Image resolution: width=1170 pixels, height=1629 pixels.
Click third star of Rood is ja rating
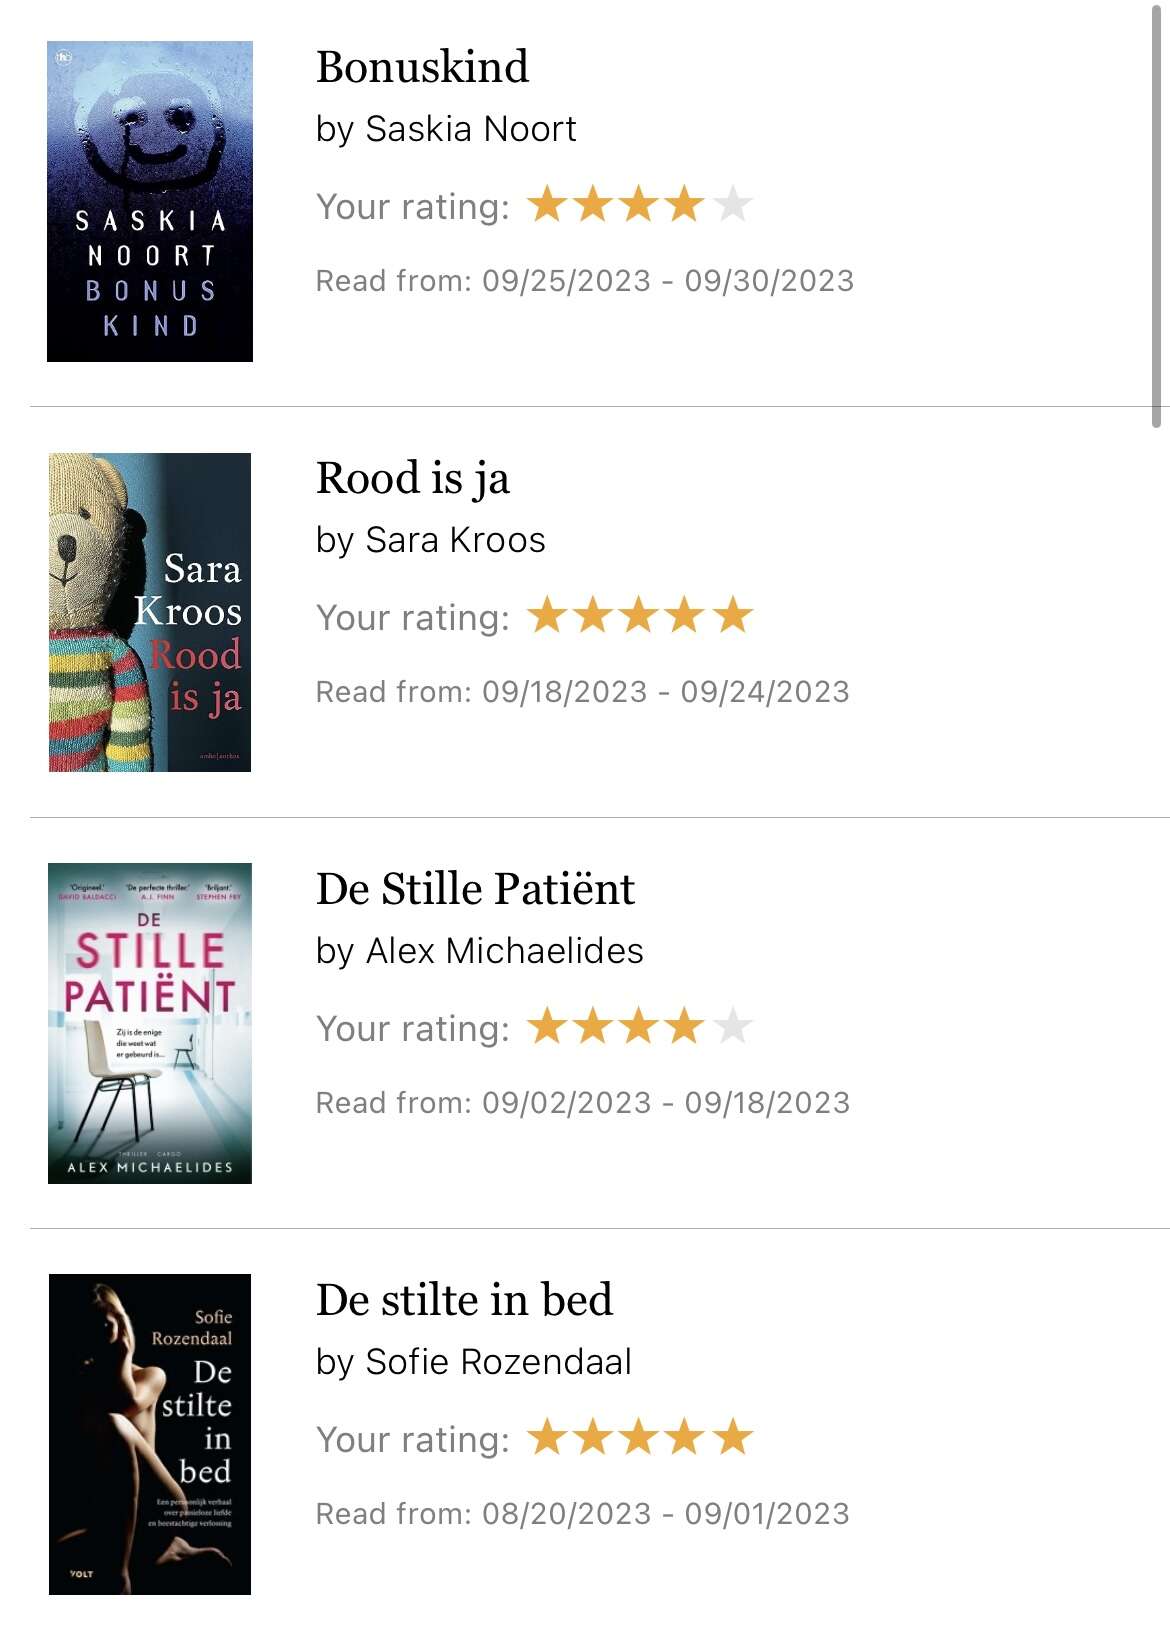click(x=639, y=615)
